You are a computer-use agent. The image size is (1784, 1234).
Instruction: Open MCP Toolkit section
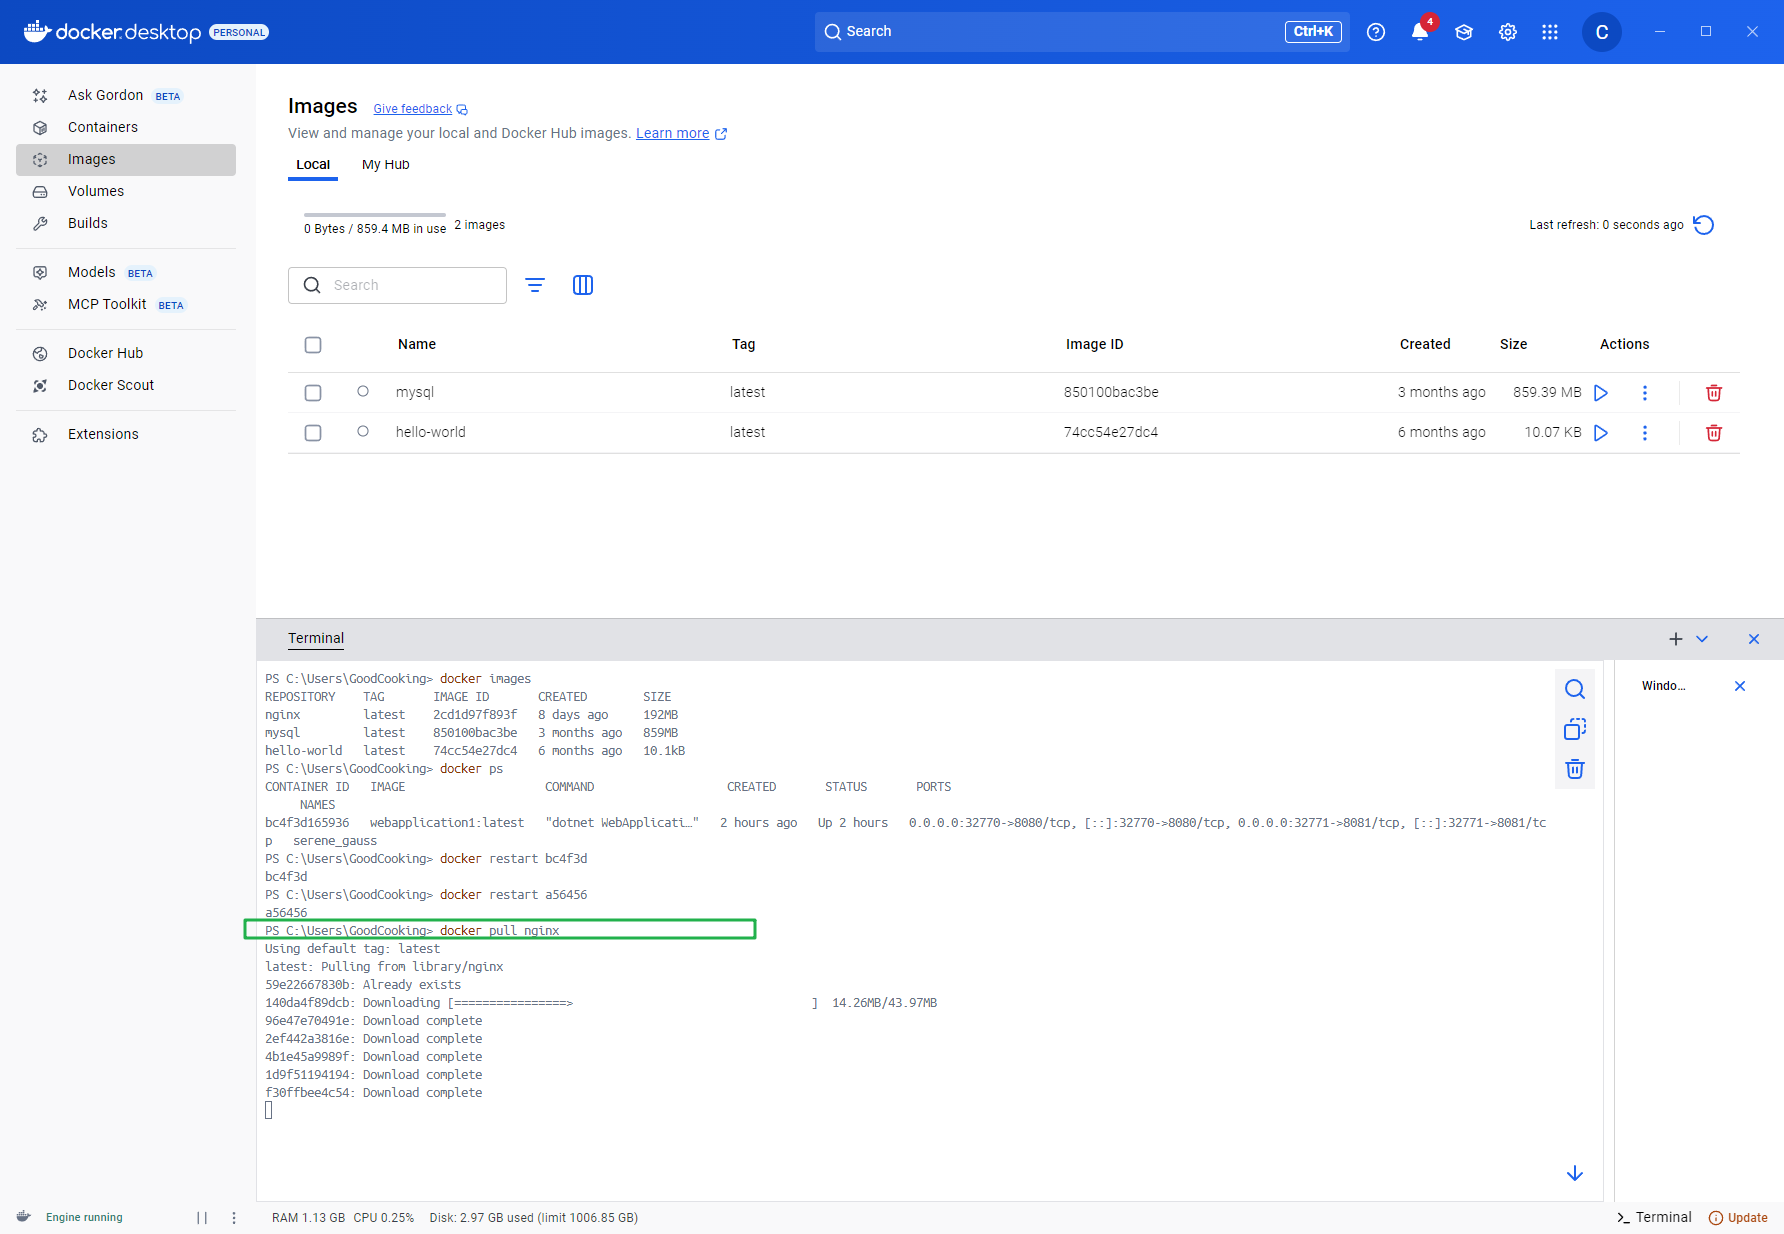tap(126, 304)
